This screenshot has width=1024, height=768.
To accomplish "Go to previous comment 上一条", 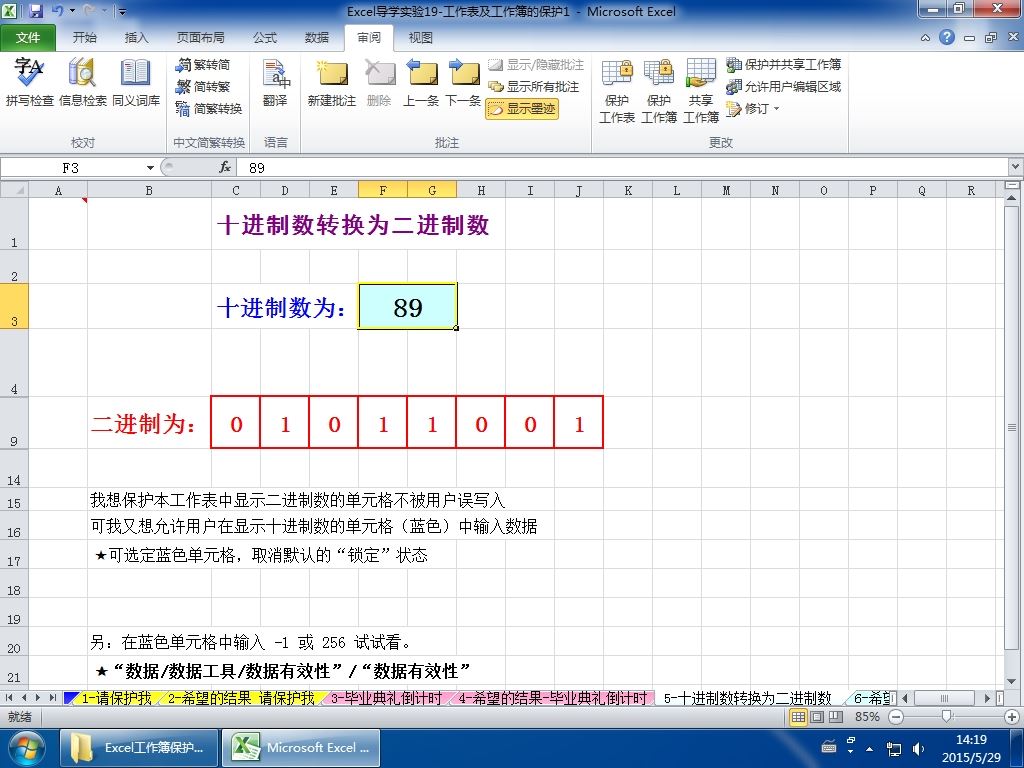I will point(421,82).
